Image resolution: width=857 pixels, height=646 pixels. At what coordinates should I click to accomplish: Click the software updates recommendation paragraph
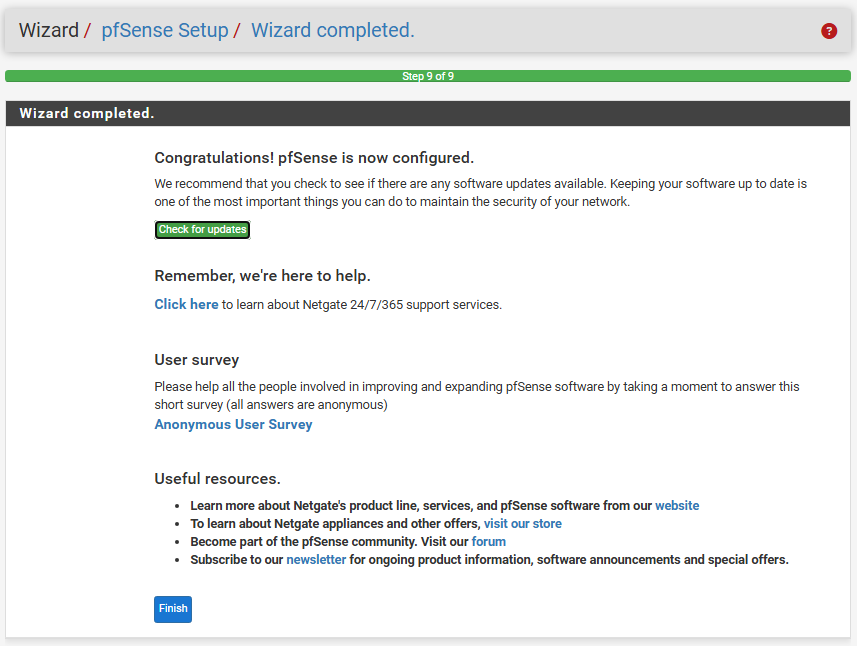480,193
